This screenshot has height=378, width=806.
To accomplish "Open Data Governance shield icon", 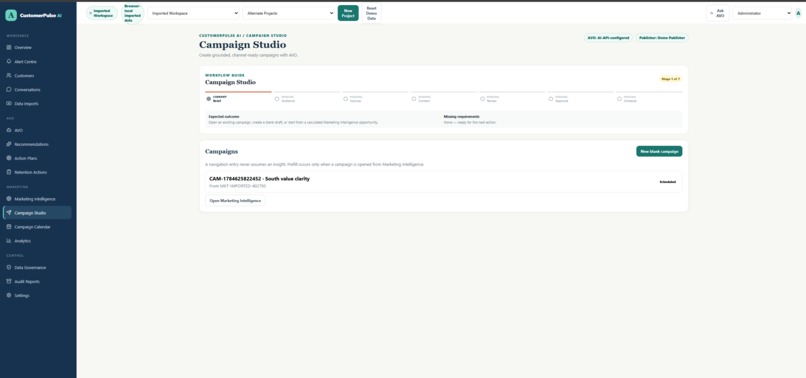I will (9, 267).
